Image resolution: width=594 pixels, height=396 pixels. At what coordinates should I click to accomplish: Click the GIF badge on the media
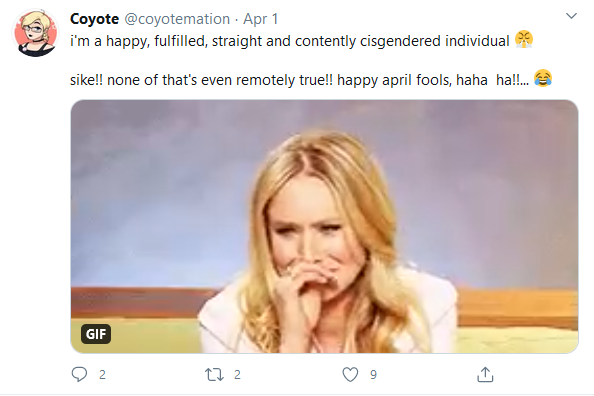[96, 334]
